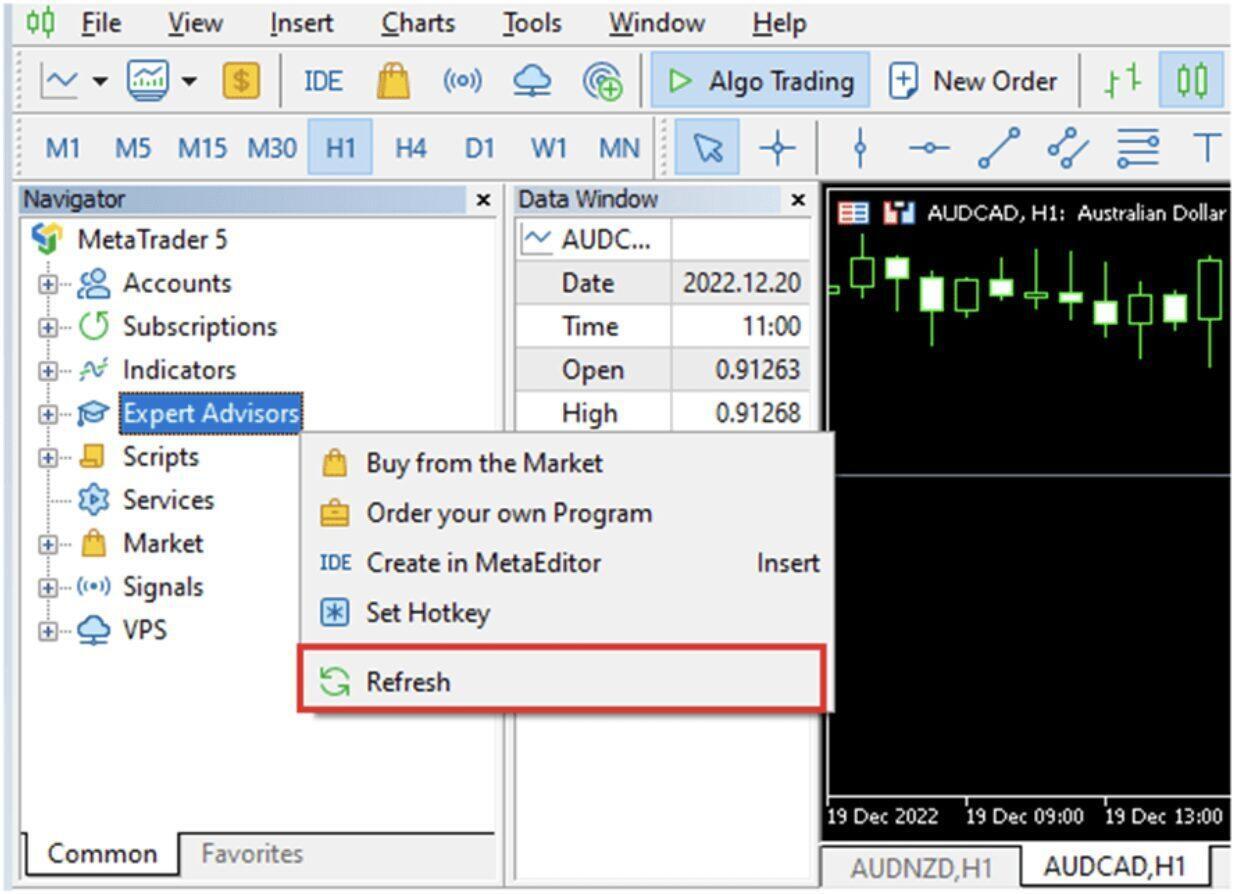Select Services in Navigator tree

(168, 500)
